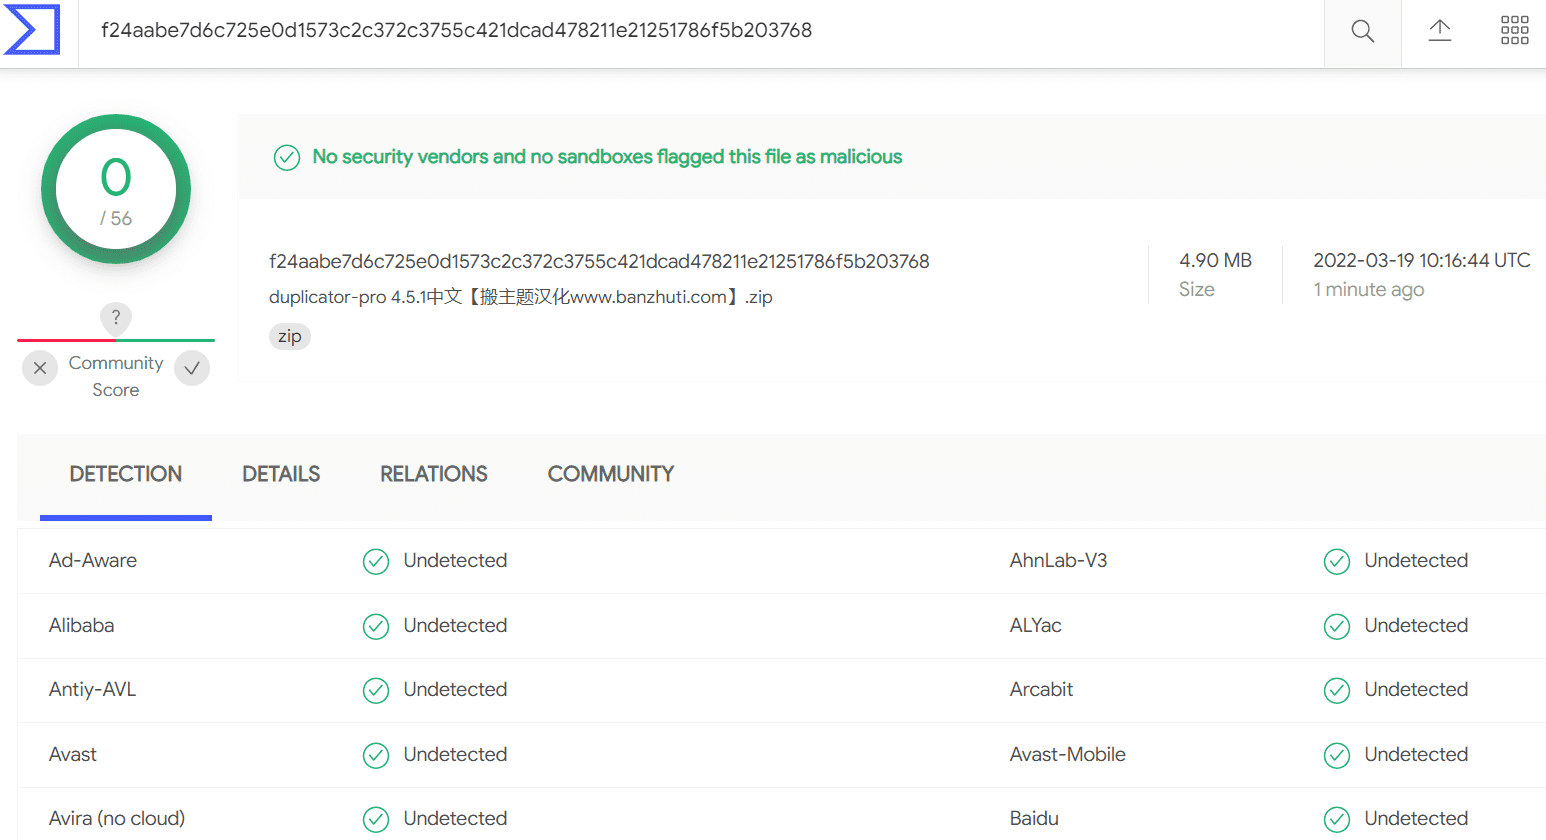Click the duplicator-pro zip filename
This screenshot has height=840, width=1546.
tap(521, 297)
